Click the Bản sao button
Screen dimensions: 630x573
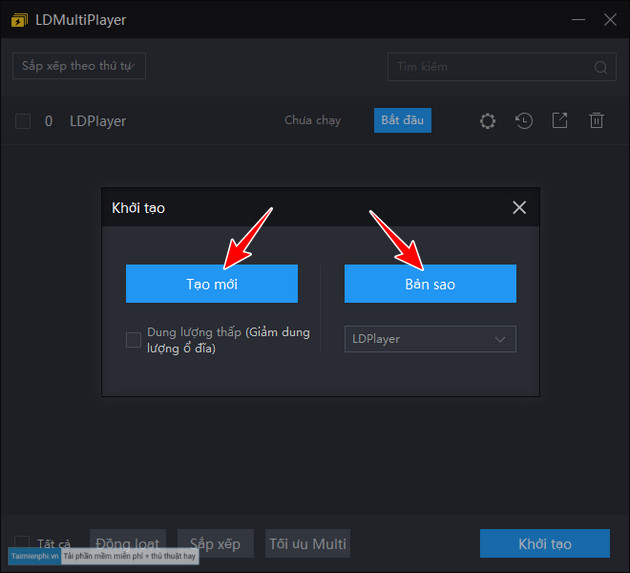(x=430, y=284)
